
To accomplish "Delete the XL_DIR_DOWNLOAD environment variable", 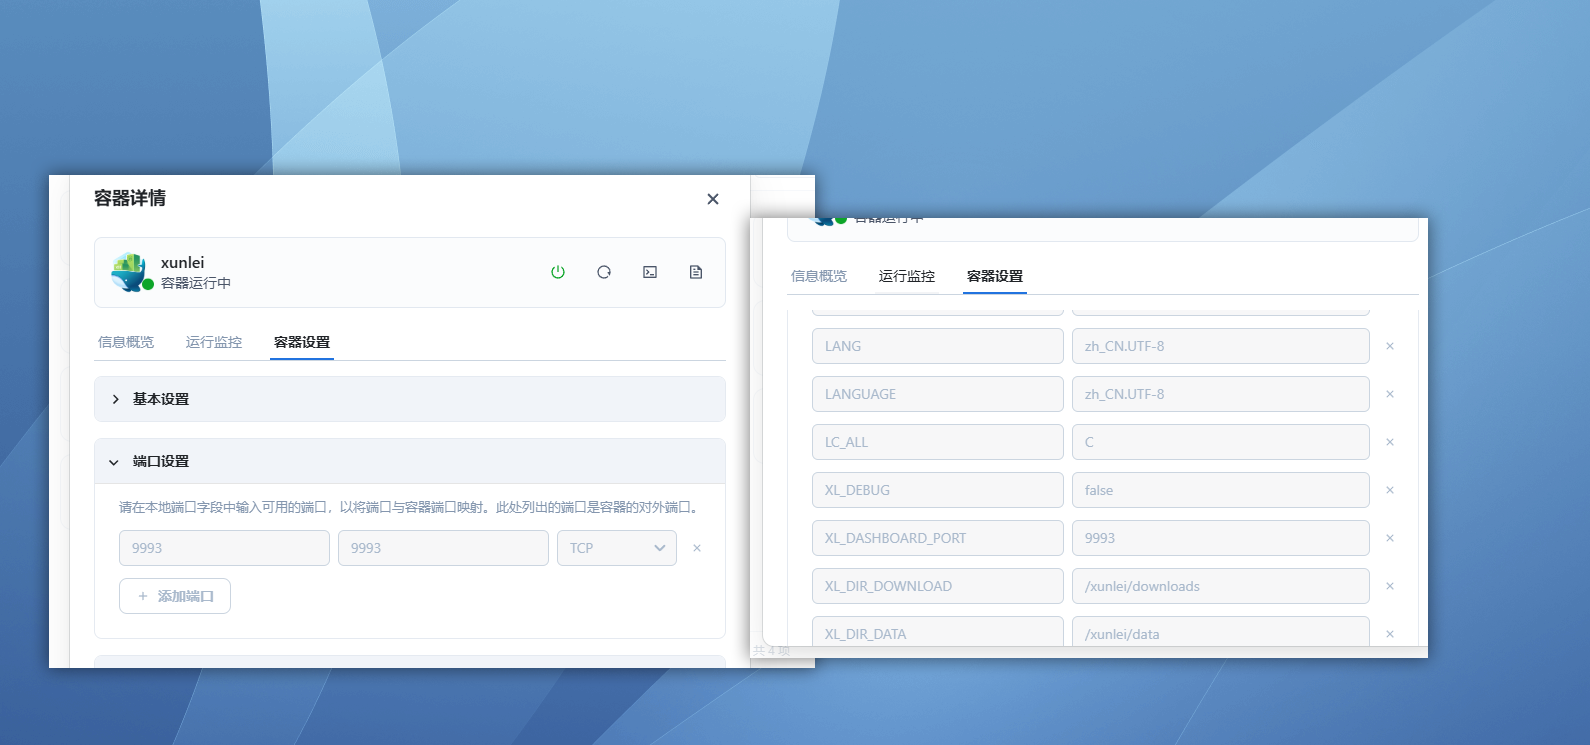I will pyautogui.click(x=1390, y=586).
